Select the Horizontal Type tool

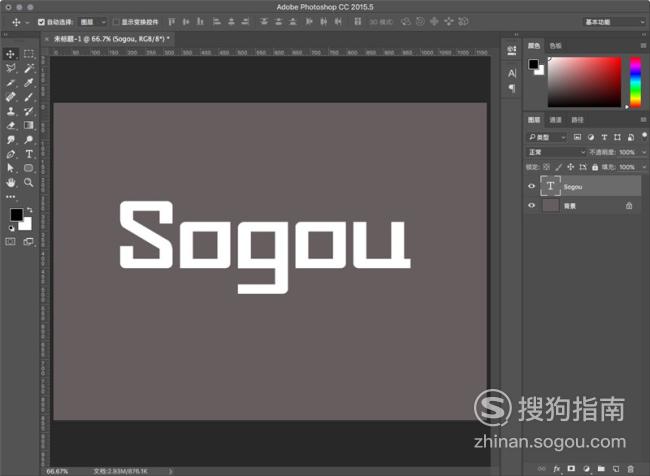point(29,154)
